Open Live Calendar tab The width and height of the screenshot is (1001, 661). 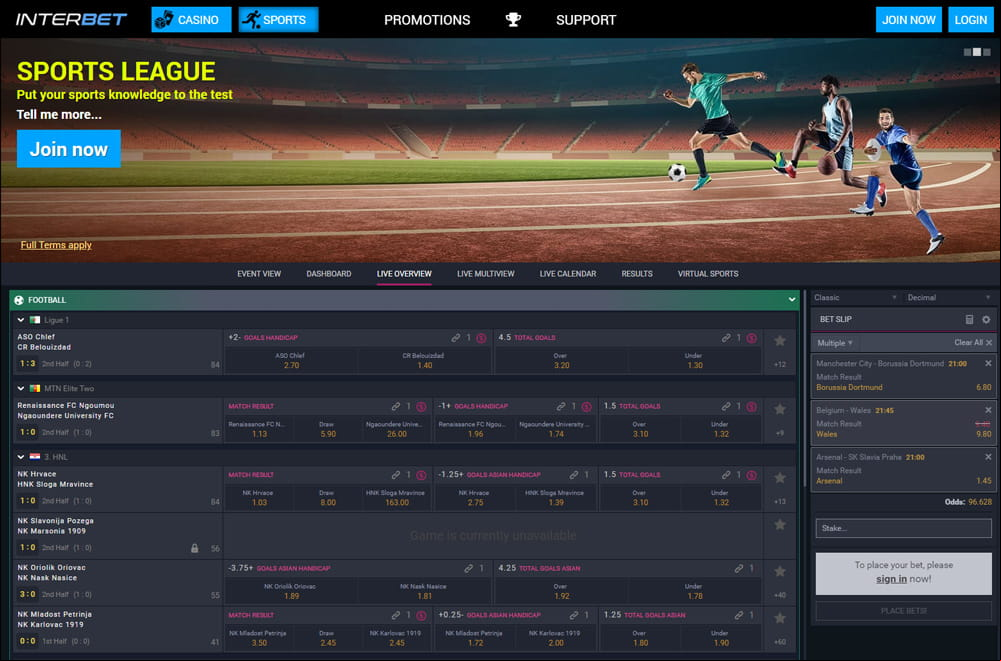[568, 274]
